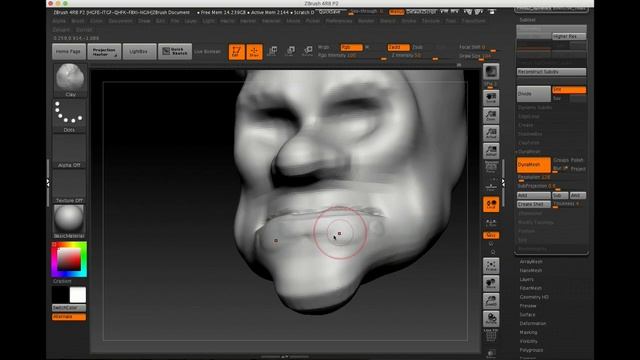This screenshot has height=360, width=640.
Task: Toggle the Zadd sculpt mode button
Action: click(398, 47)
